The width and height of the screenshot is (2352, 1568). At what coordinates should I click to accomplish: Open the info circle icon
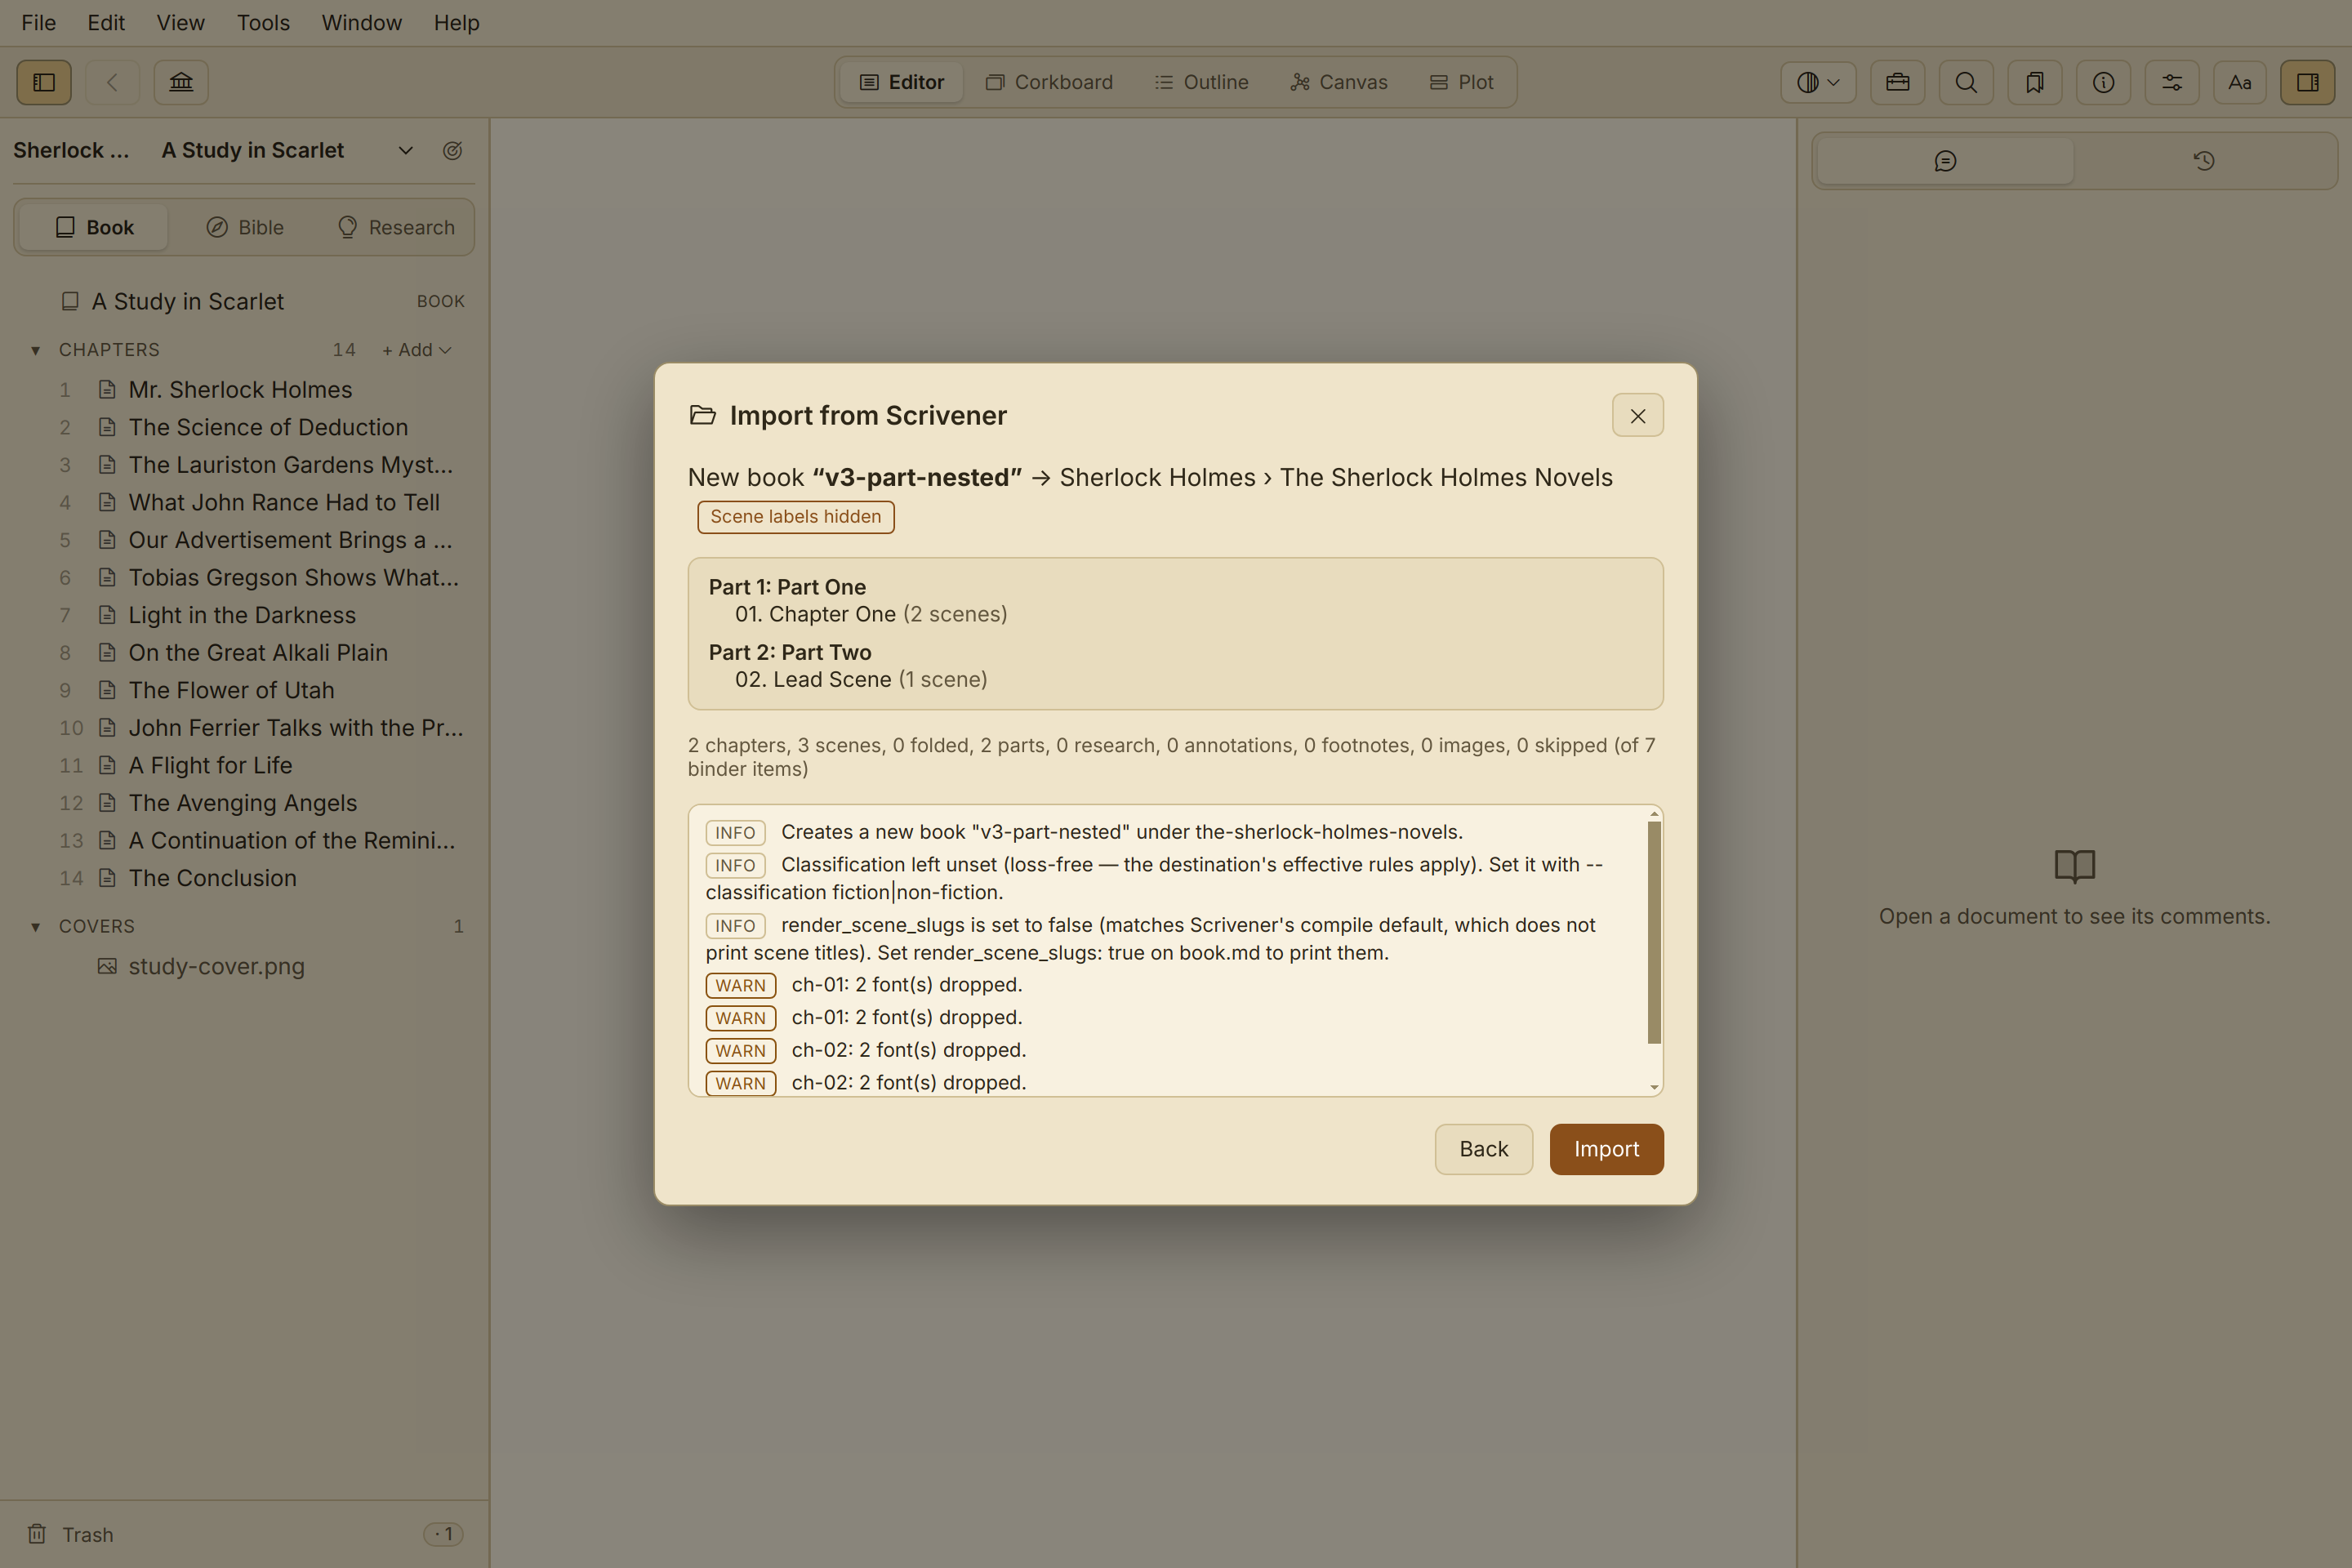click(x=2103, y=82)
